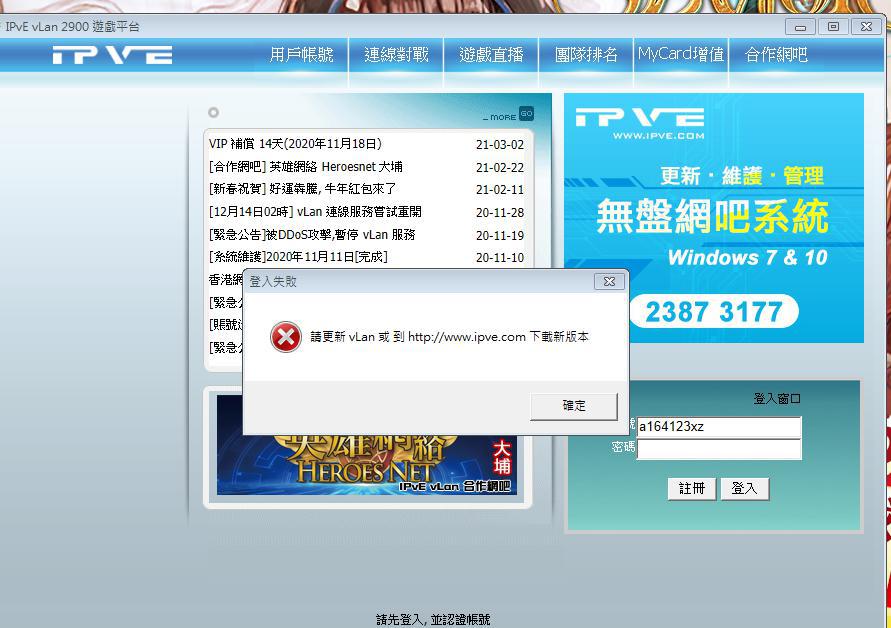Maximize the IPvE vLan window
This screenshot has height=628, width=891.
833,27
